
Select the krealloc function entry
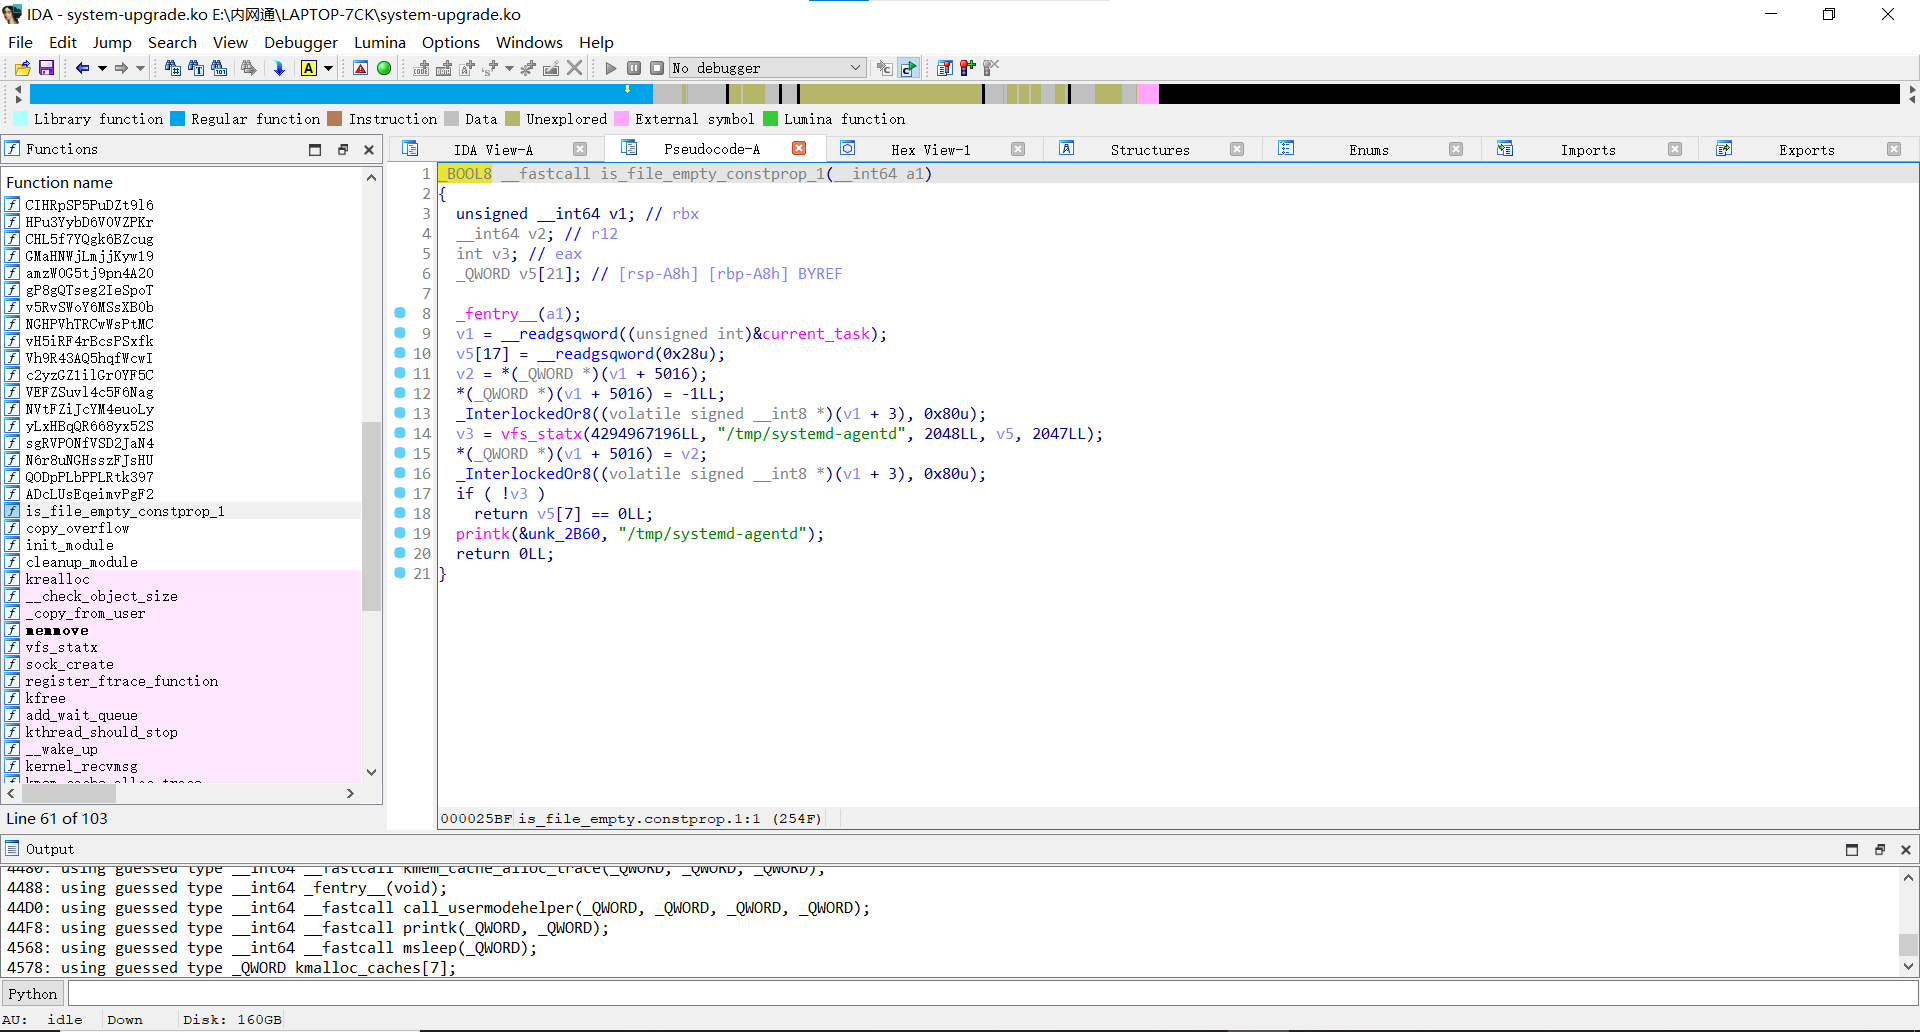click(58, 579)
